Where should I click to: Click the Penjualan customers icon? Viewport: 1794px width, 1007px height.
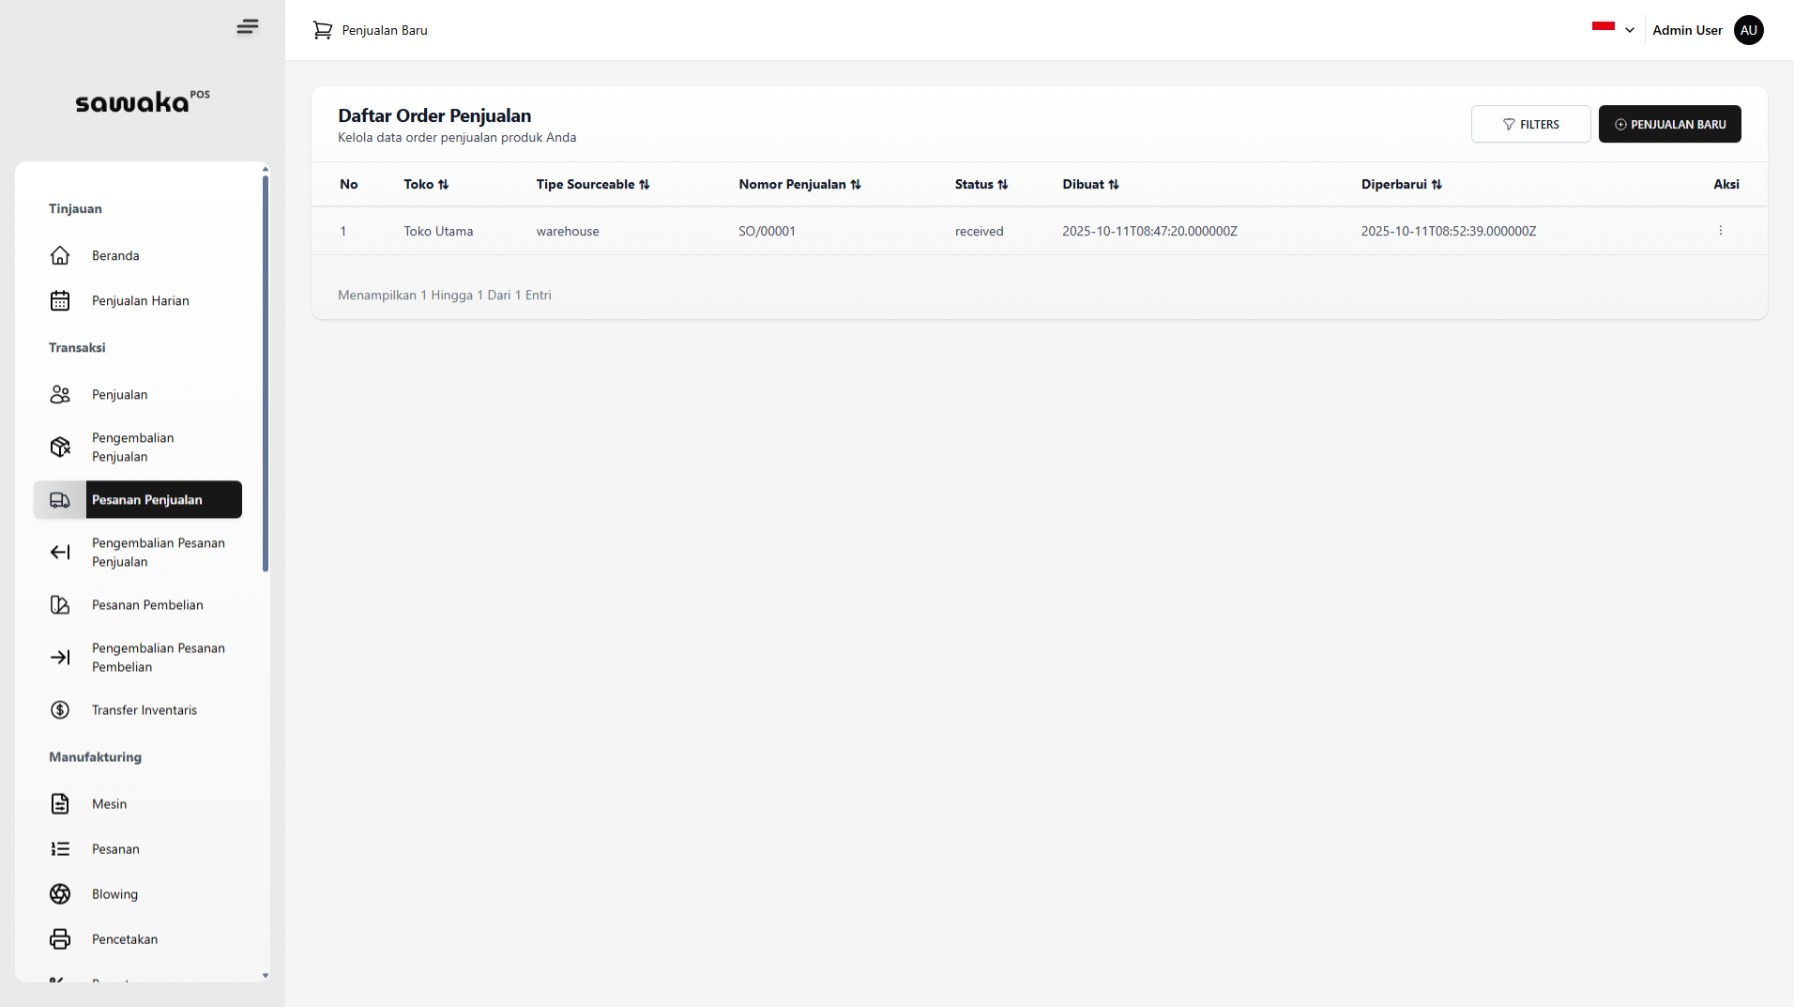click(x=60, y=394)
